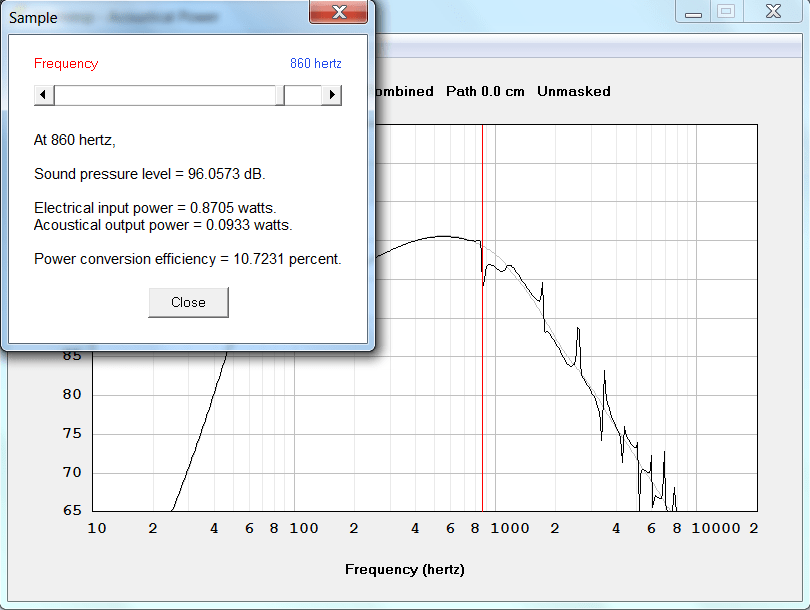Click the 'Sample' dialog title
Screen dimensions: 810x610
[33, 18]
